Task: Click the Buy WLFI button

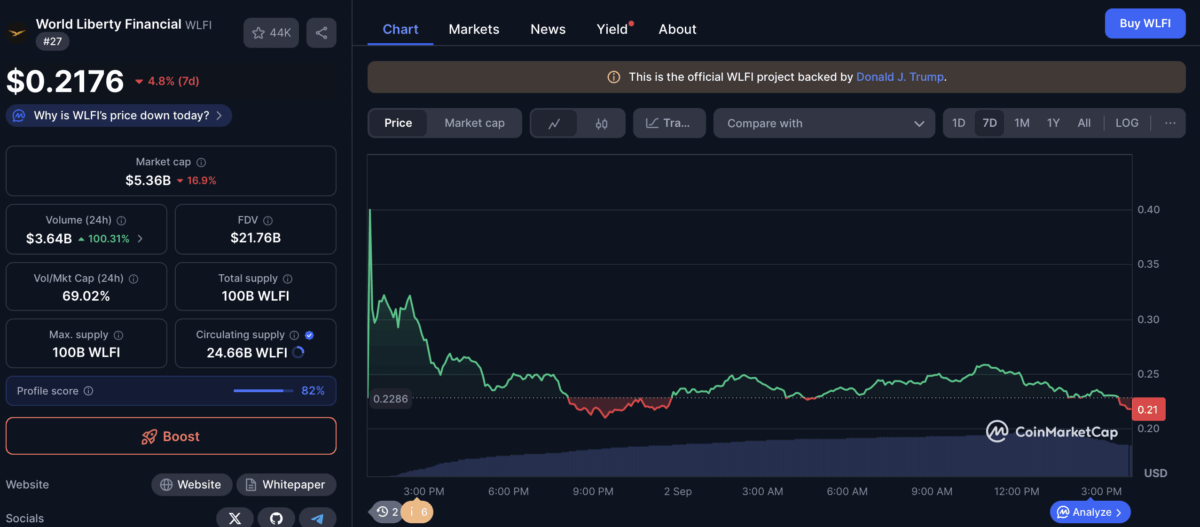Action: (1145, 23)
